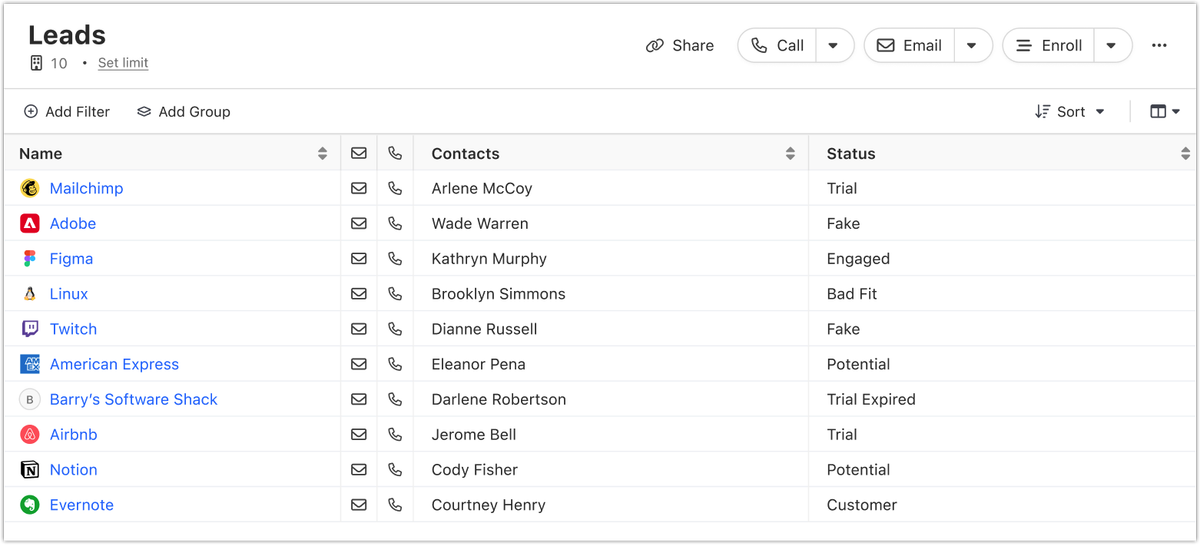Screen dimensions: 1200x549
Task: Click the Call button
Action: click(x=777, y=45)
